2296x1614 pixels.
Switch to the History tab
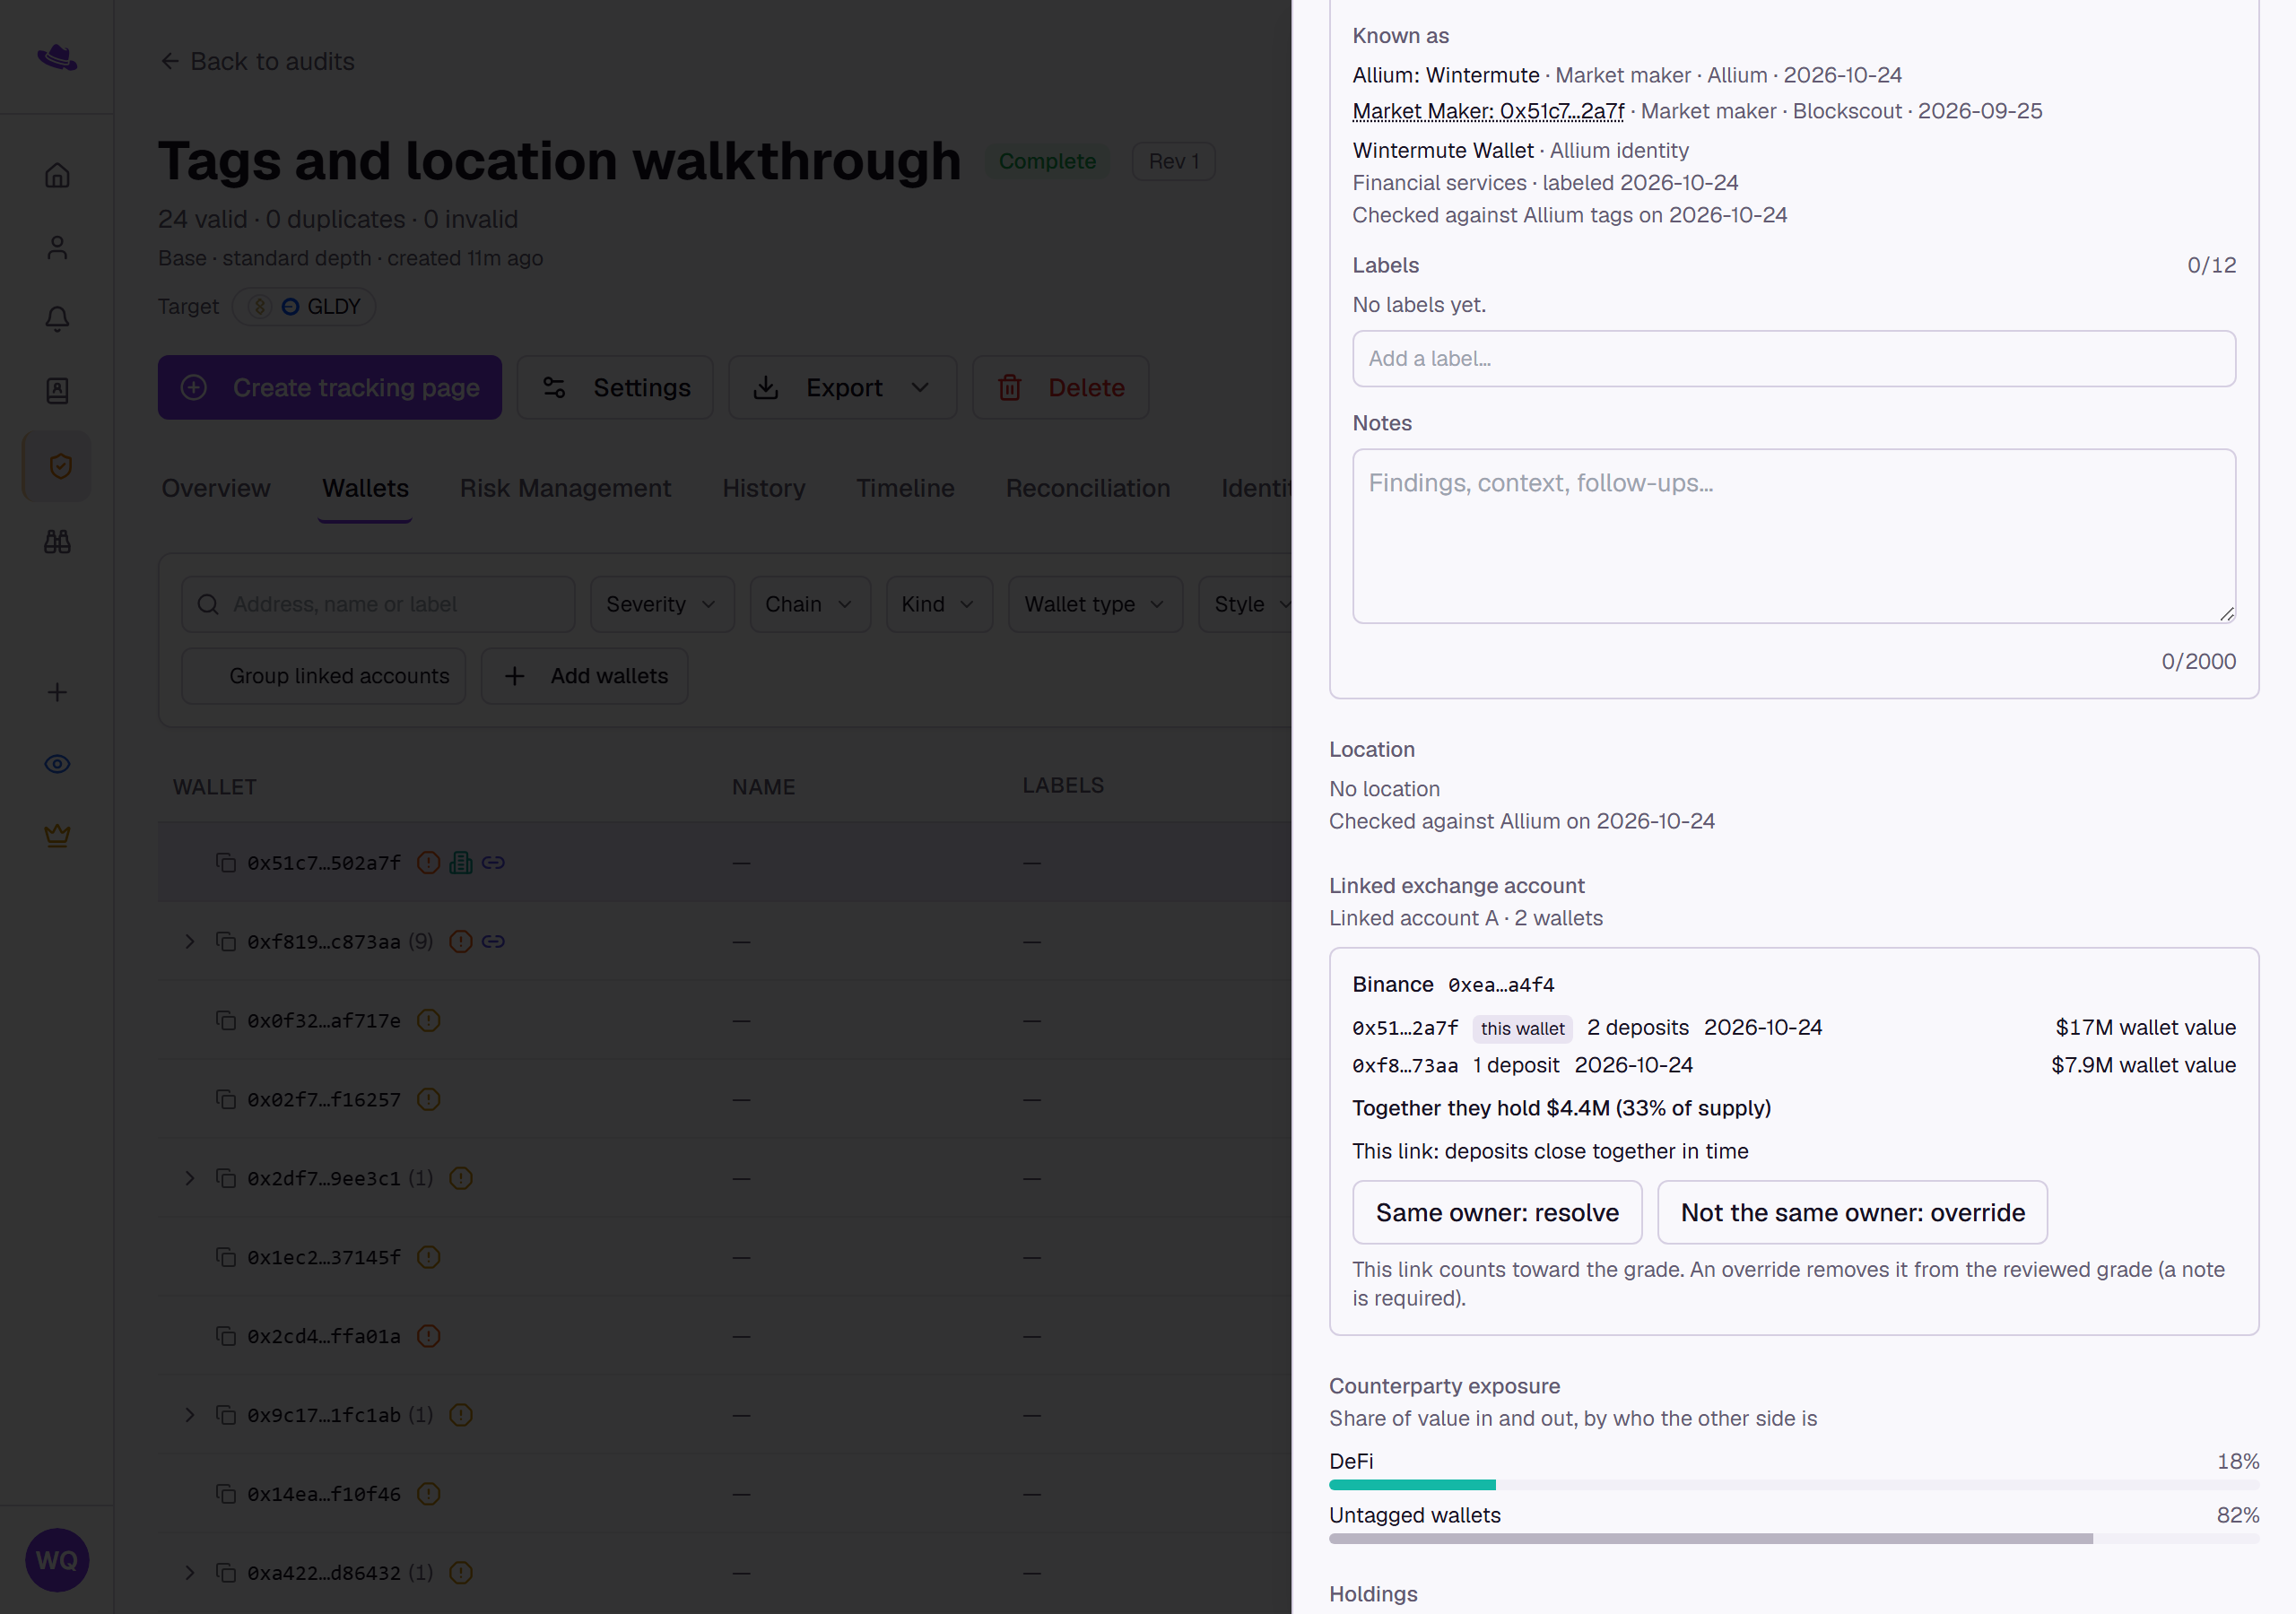click(764, 488)
